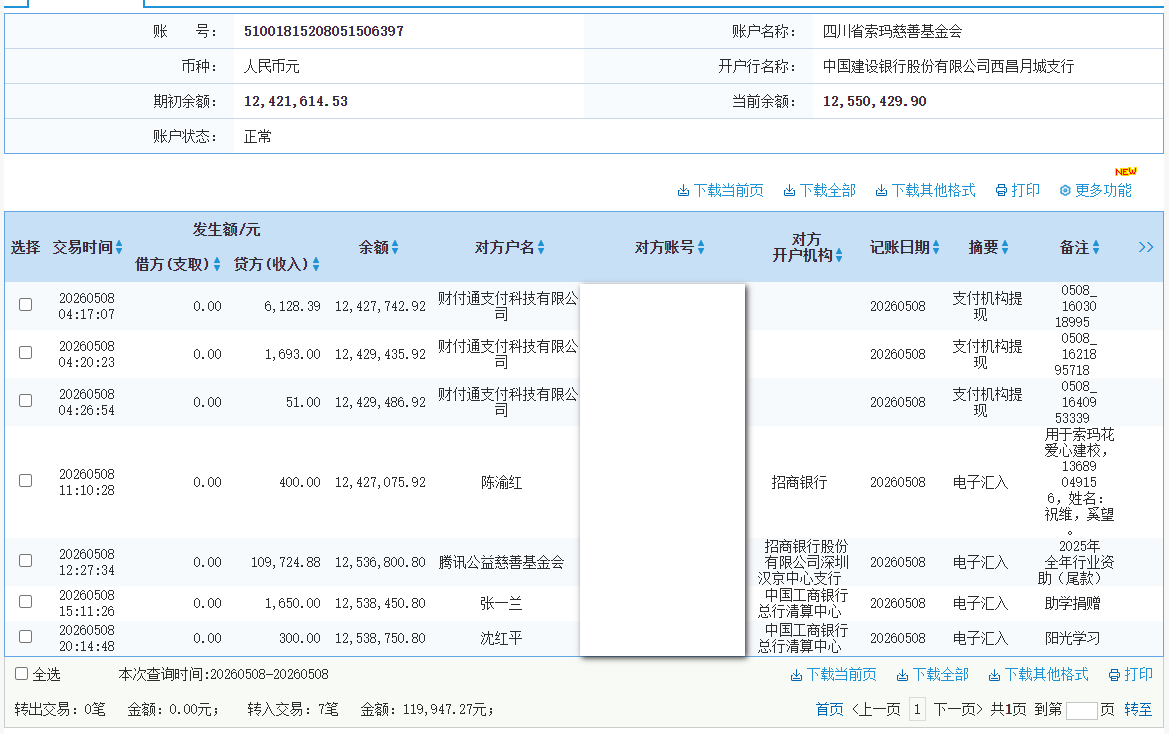Sort by 余额 column arrows
1169x734 pixels.
[x=395, y=247]
